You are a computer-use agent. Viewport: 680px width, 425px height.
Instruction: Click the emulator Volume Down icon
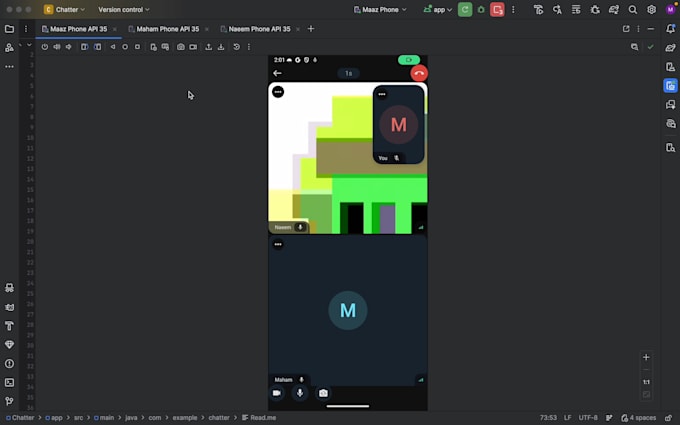click(x=69, y=47)
